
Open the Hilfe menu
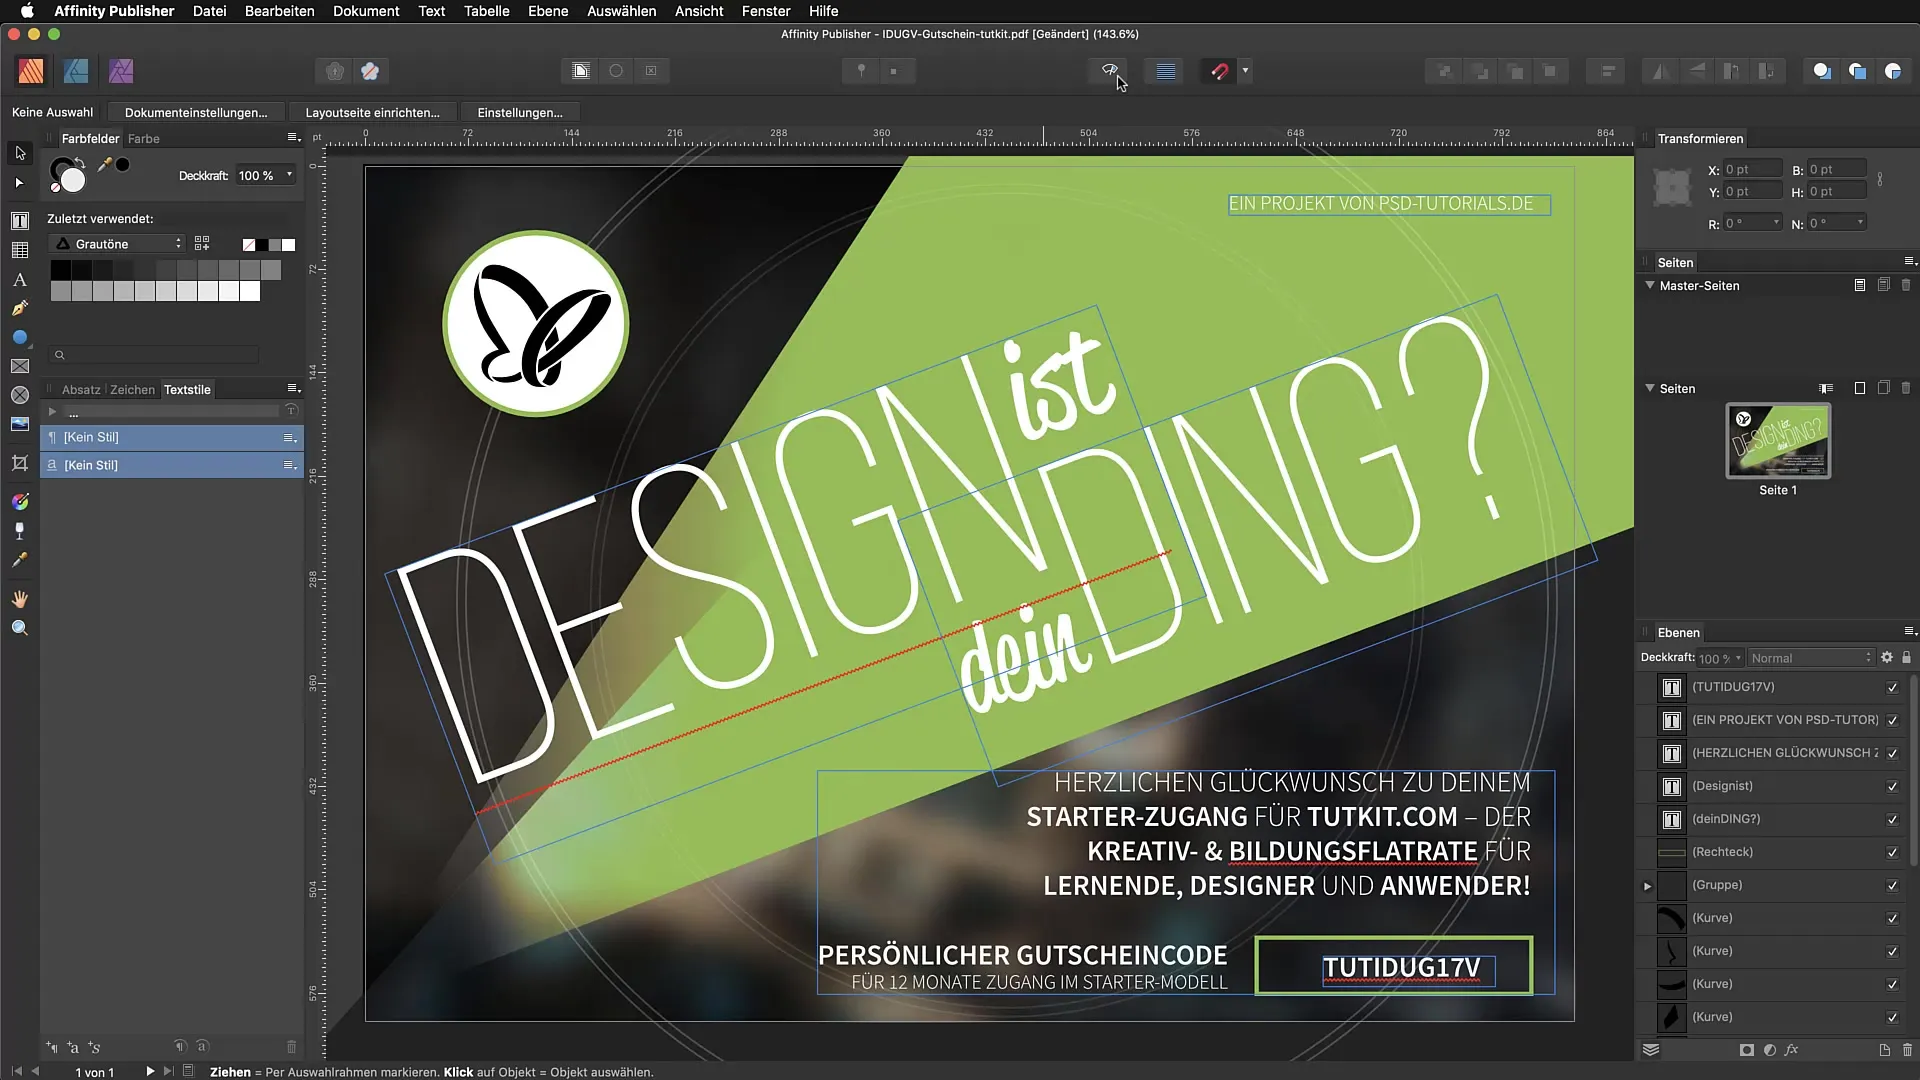(823, 11)
